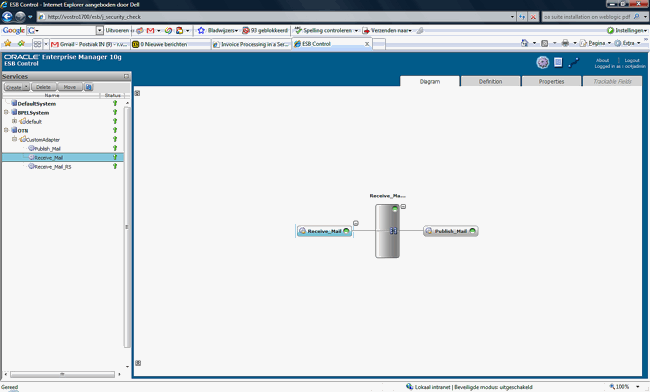Click the Favorites star icon
The width and height of the screenshot is (650, 392).
click(x=7, y=43)
